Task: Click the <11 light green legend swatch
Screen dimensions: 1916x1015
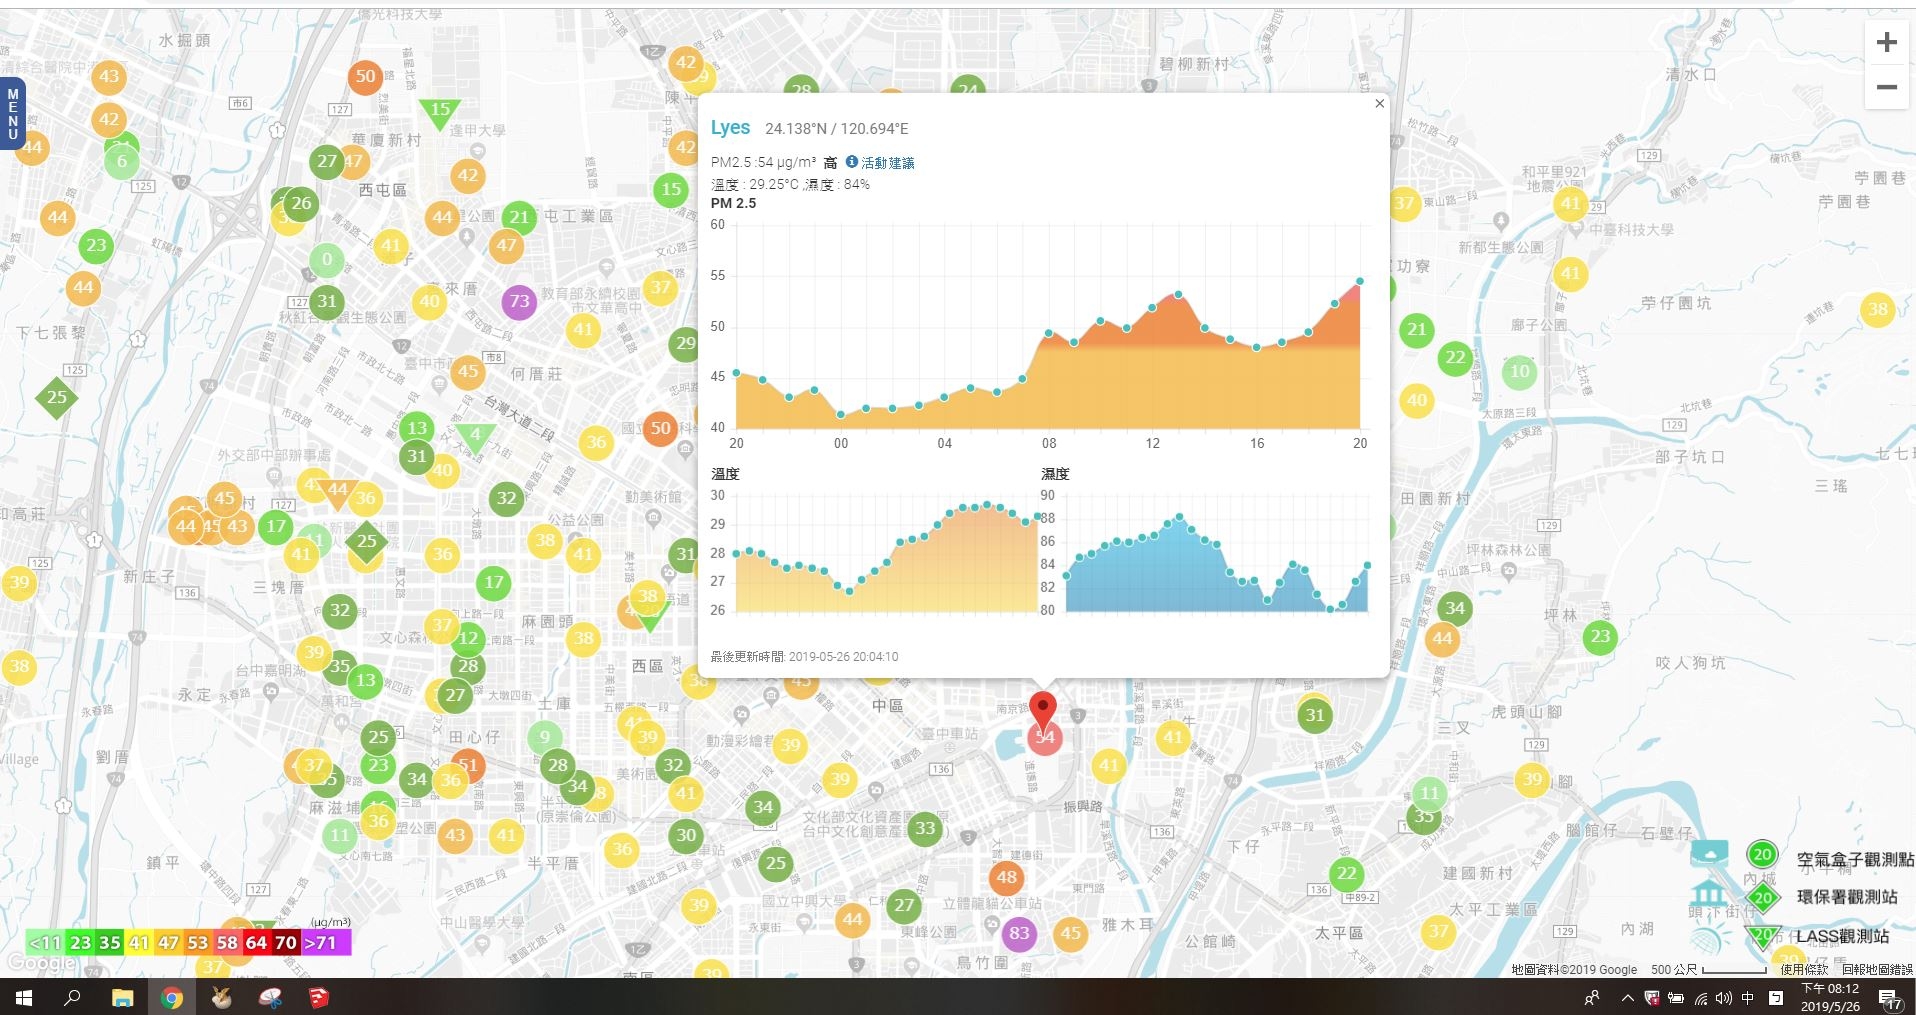Action: pos(45,942)
